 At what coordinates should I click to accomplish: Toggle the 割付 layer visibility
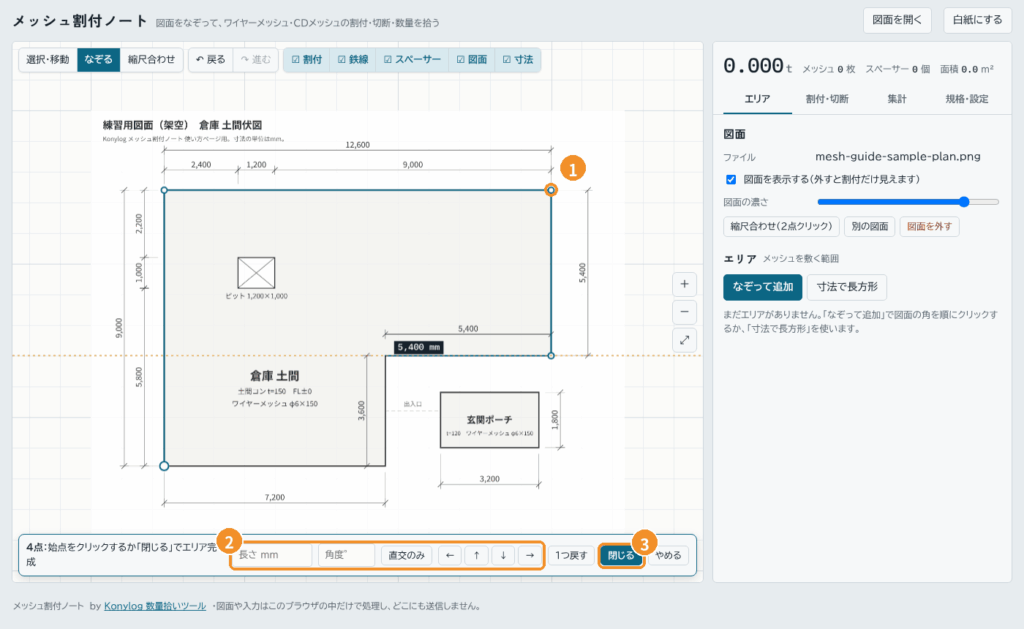click(307, 59)
